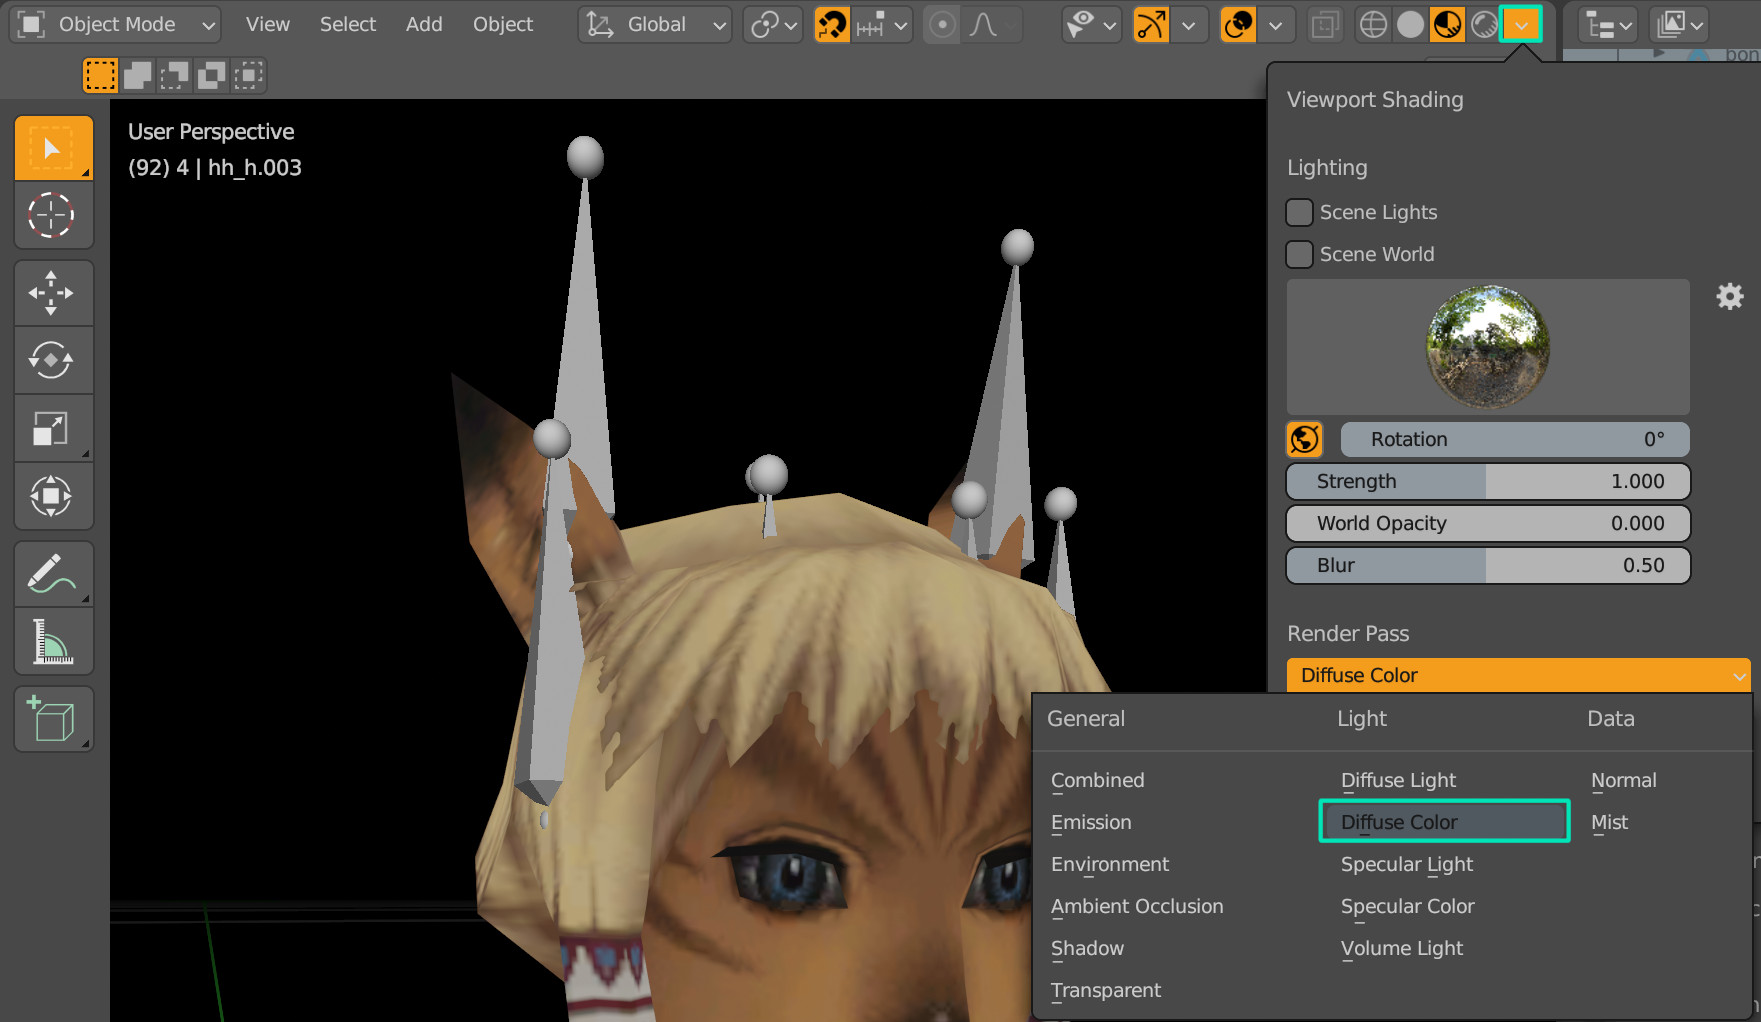
Task: Choose the Ambient Occlusion render pass
Action: click(x=1137, y=906)
